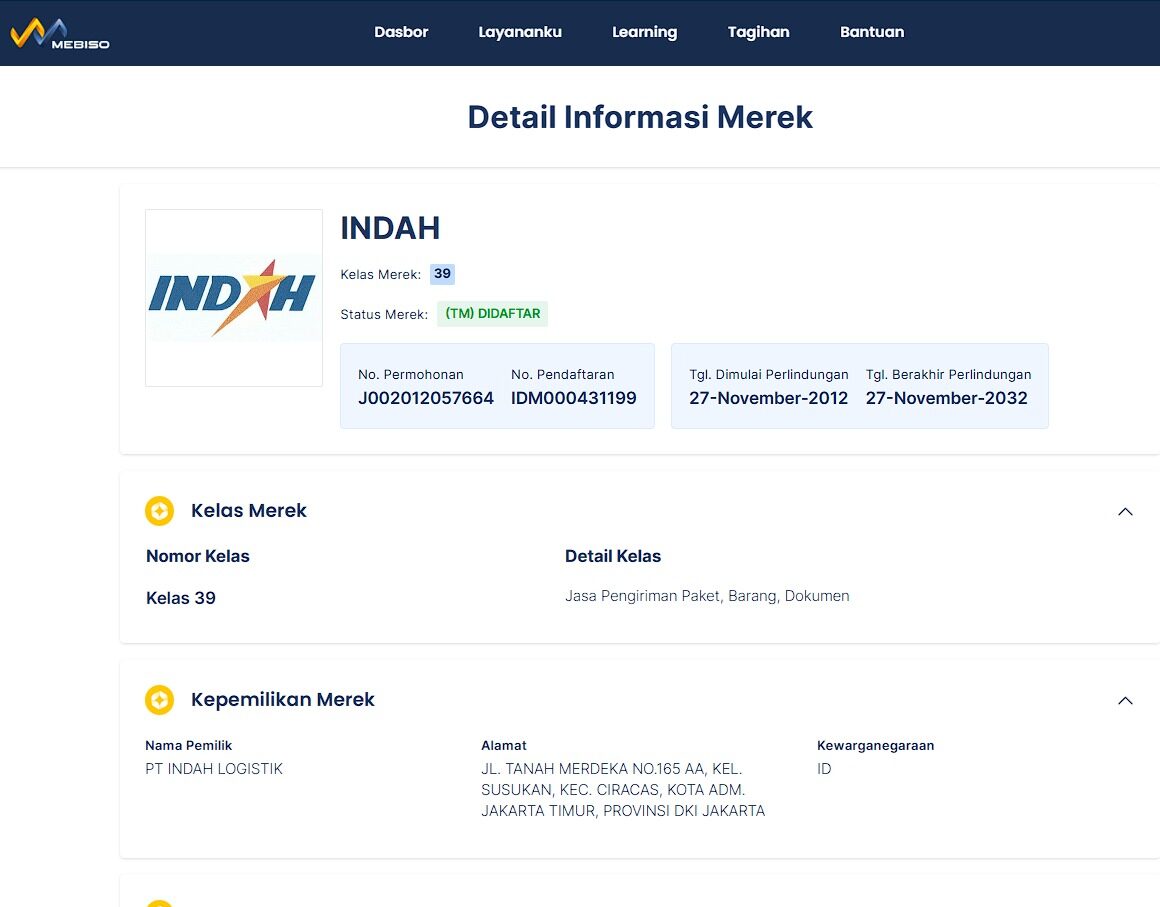Select the nationality value ID
The height and width of the screenshot is (907, 1160).
824,769
